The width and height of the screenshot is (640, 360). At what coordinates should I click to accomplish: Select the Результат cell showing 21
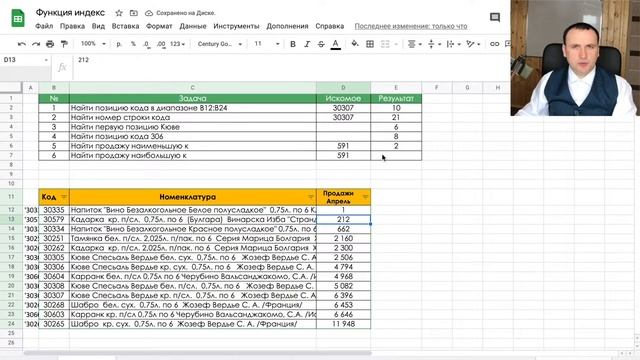pos(396,118)
